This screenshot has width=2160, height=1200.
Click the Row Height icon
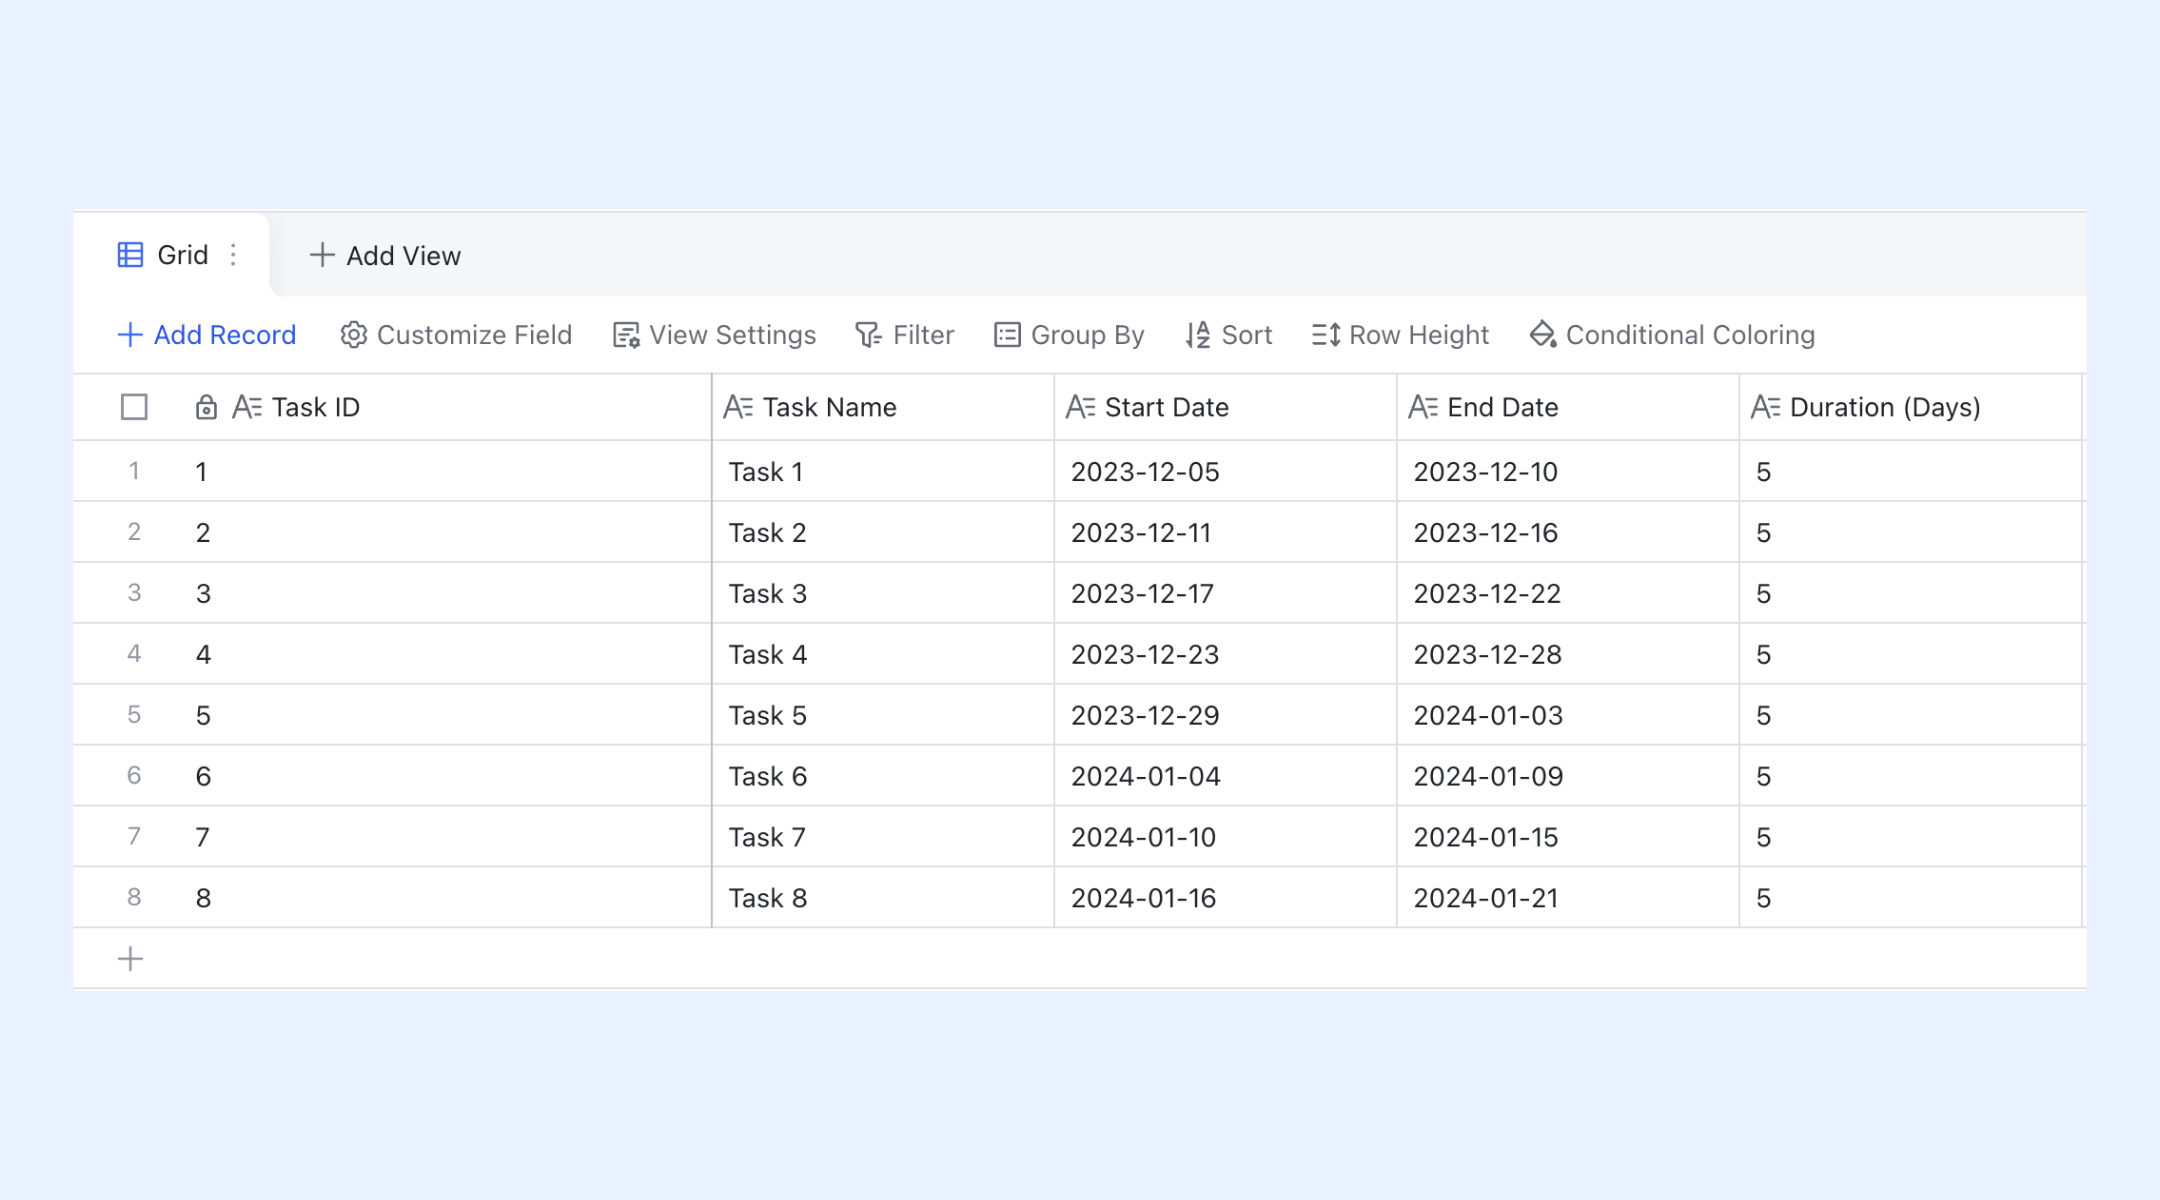(x=1326, y=335)
